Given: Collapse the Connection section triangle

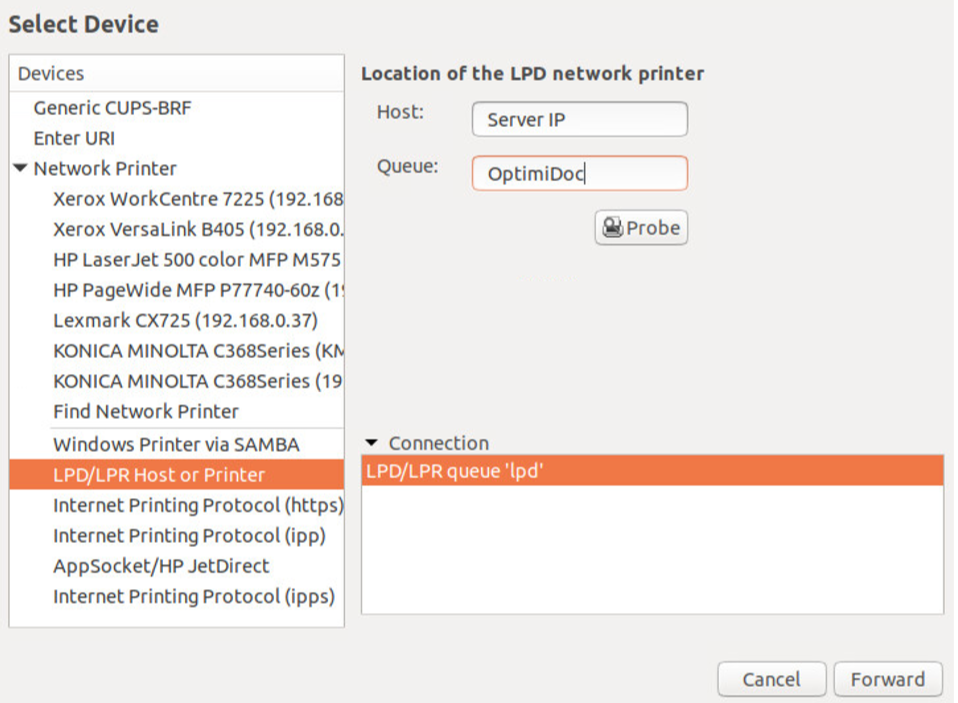Looking at the screenshot, I should [x=373, y=443].
